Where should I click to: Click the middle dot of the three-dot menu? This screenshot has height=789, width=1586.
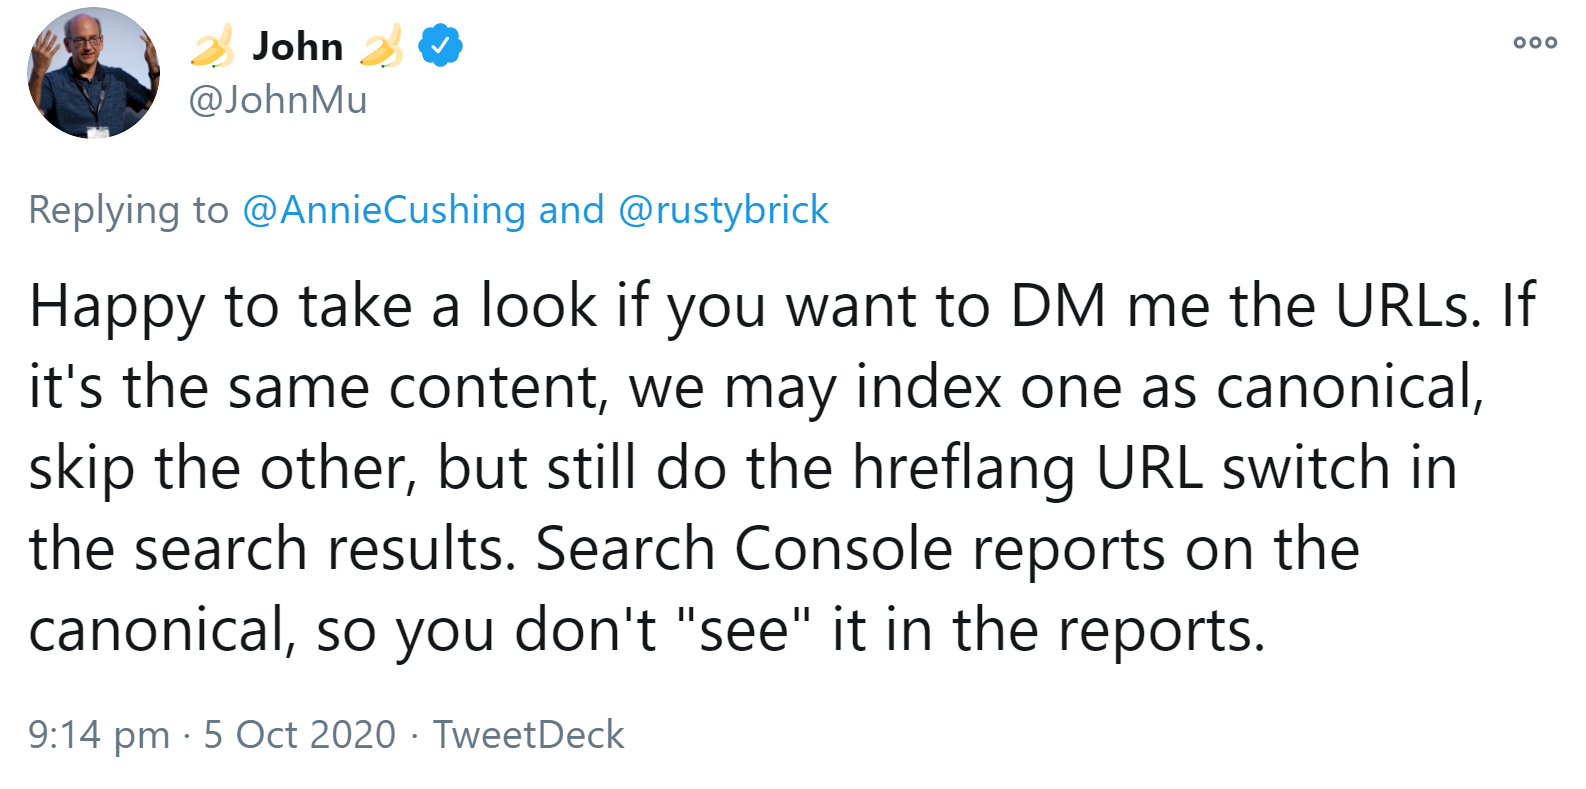pyautogui.click(x=1535, y=42)
